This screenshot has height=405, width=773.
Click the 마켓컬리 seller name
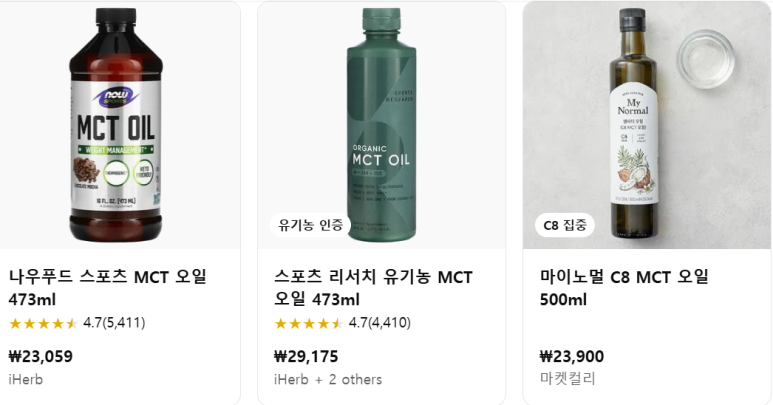click(x=567, y=378)
